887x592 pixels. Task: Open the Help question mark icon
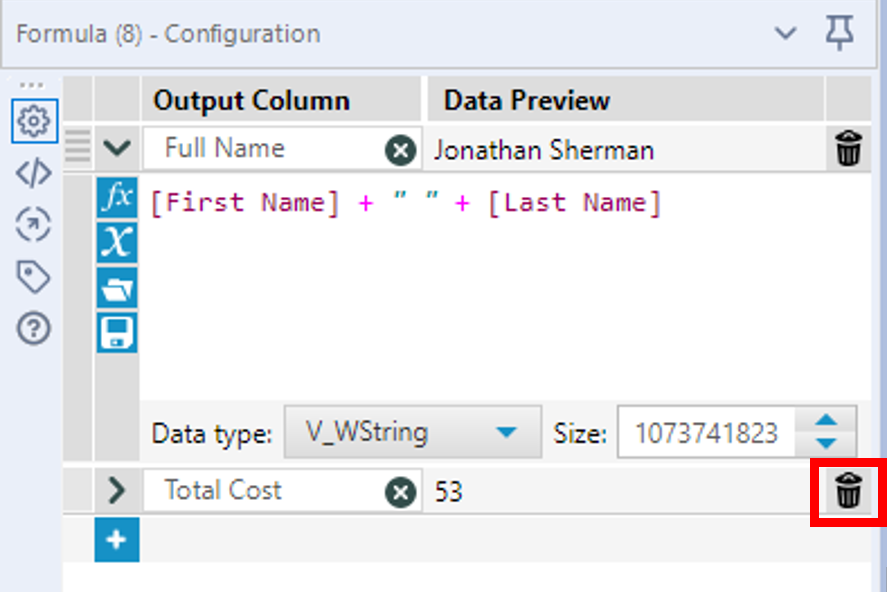click(x=34, y=328)
